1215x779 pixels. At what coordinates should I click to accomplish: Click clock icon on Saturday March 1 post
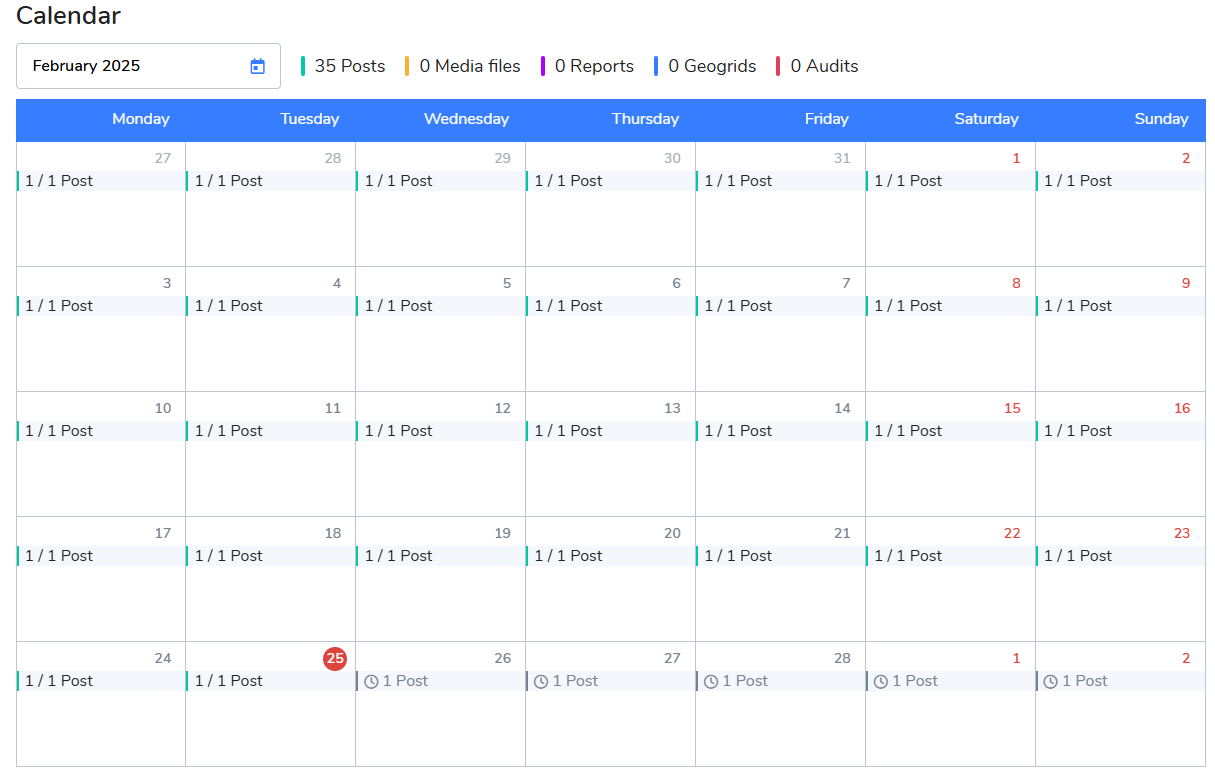(x=881, y=681)
